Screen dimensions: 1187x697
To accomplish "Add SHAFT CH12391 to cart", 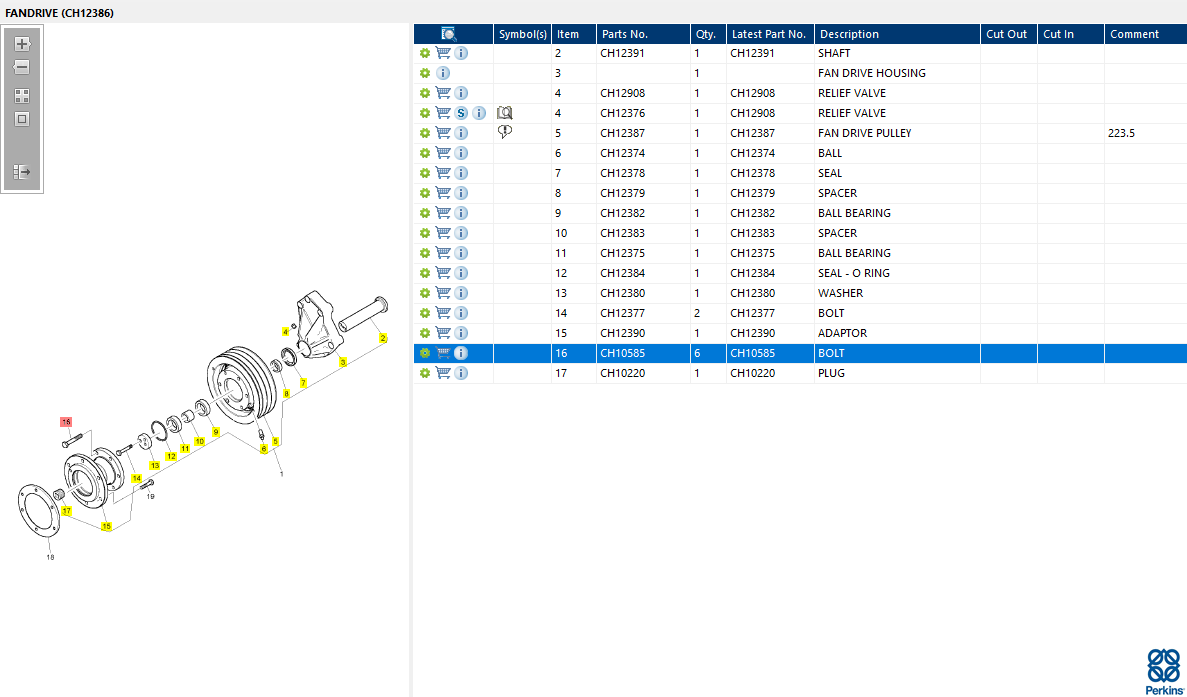I will [444, 53].
